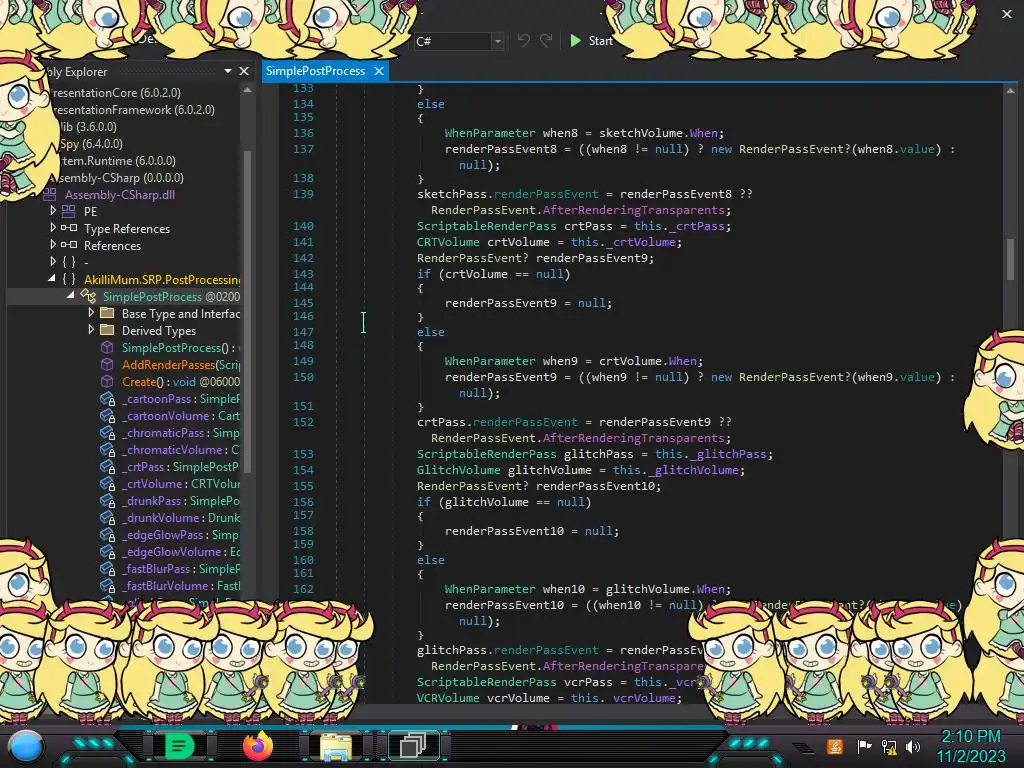The height and width of the screenshot is (768, 1024).
Task: Start debugging with the green Start button
Action: point(591,40)
